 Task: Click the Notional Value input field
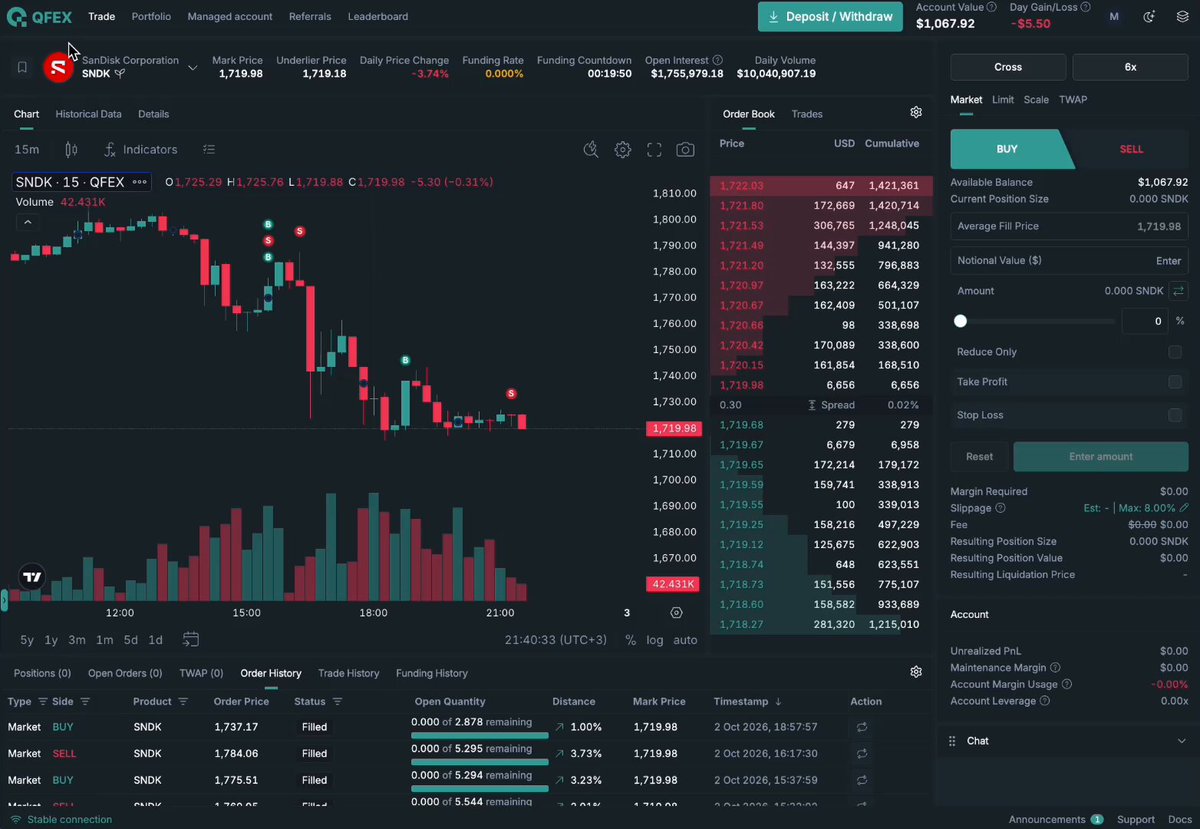coord(1069,260)
